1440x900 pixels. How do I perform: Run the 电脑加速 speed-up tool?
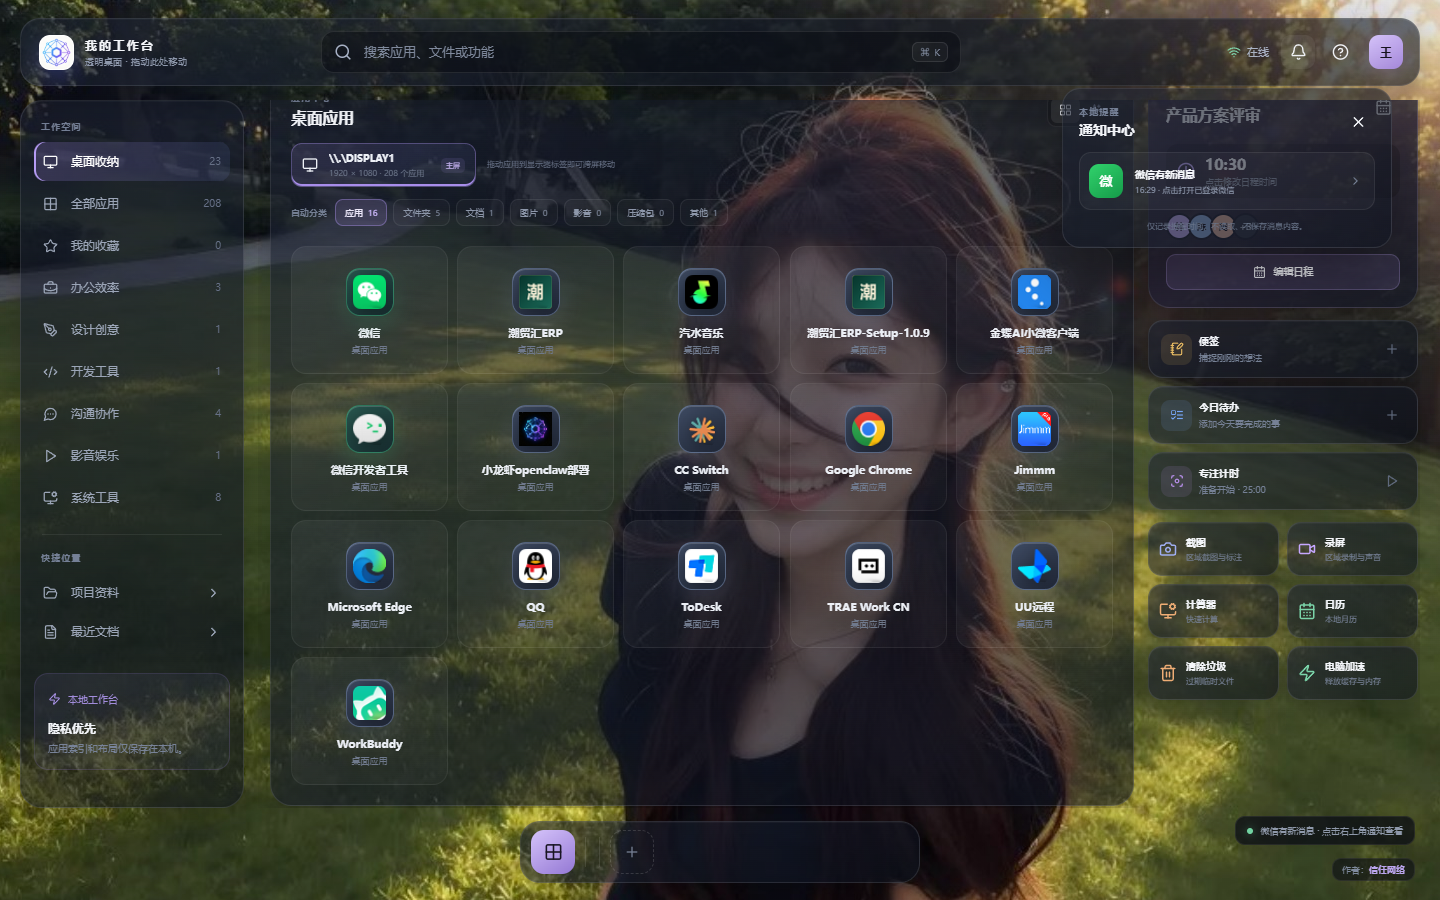pyautogui.click(x=1352, y=673)
